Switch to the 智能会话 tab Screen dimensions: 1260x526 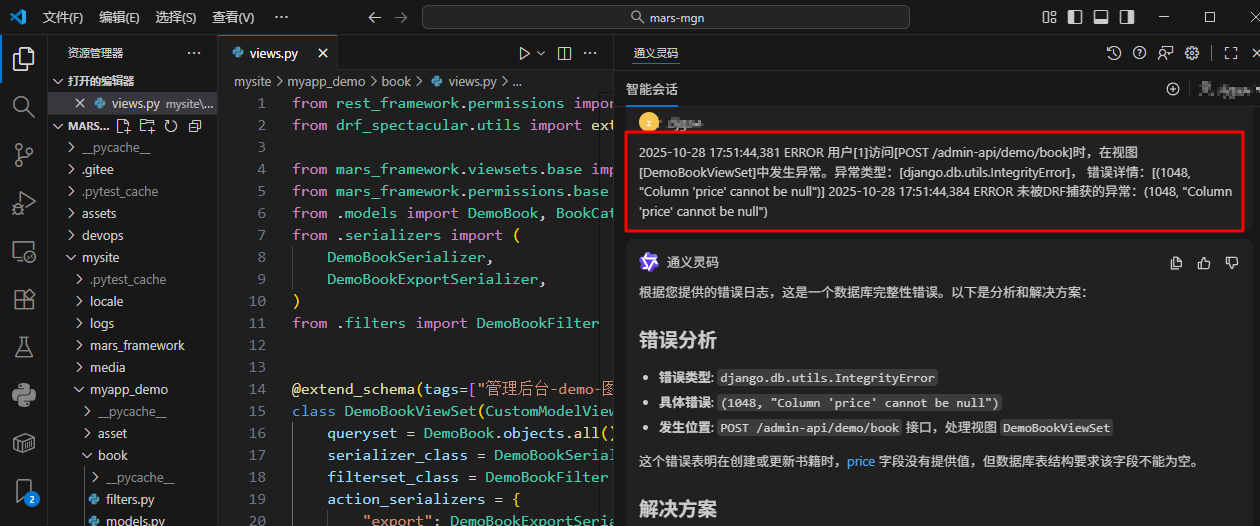click(x=651, y=89)
